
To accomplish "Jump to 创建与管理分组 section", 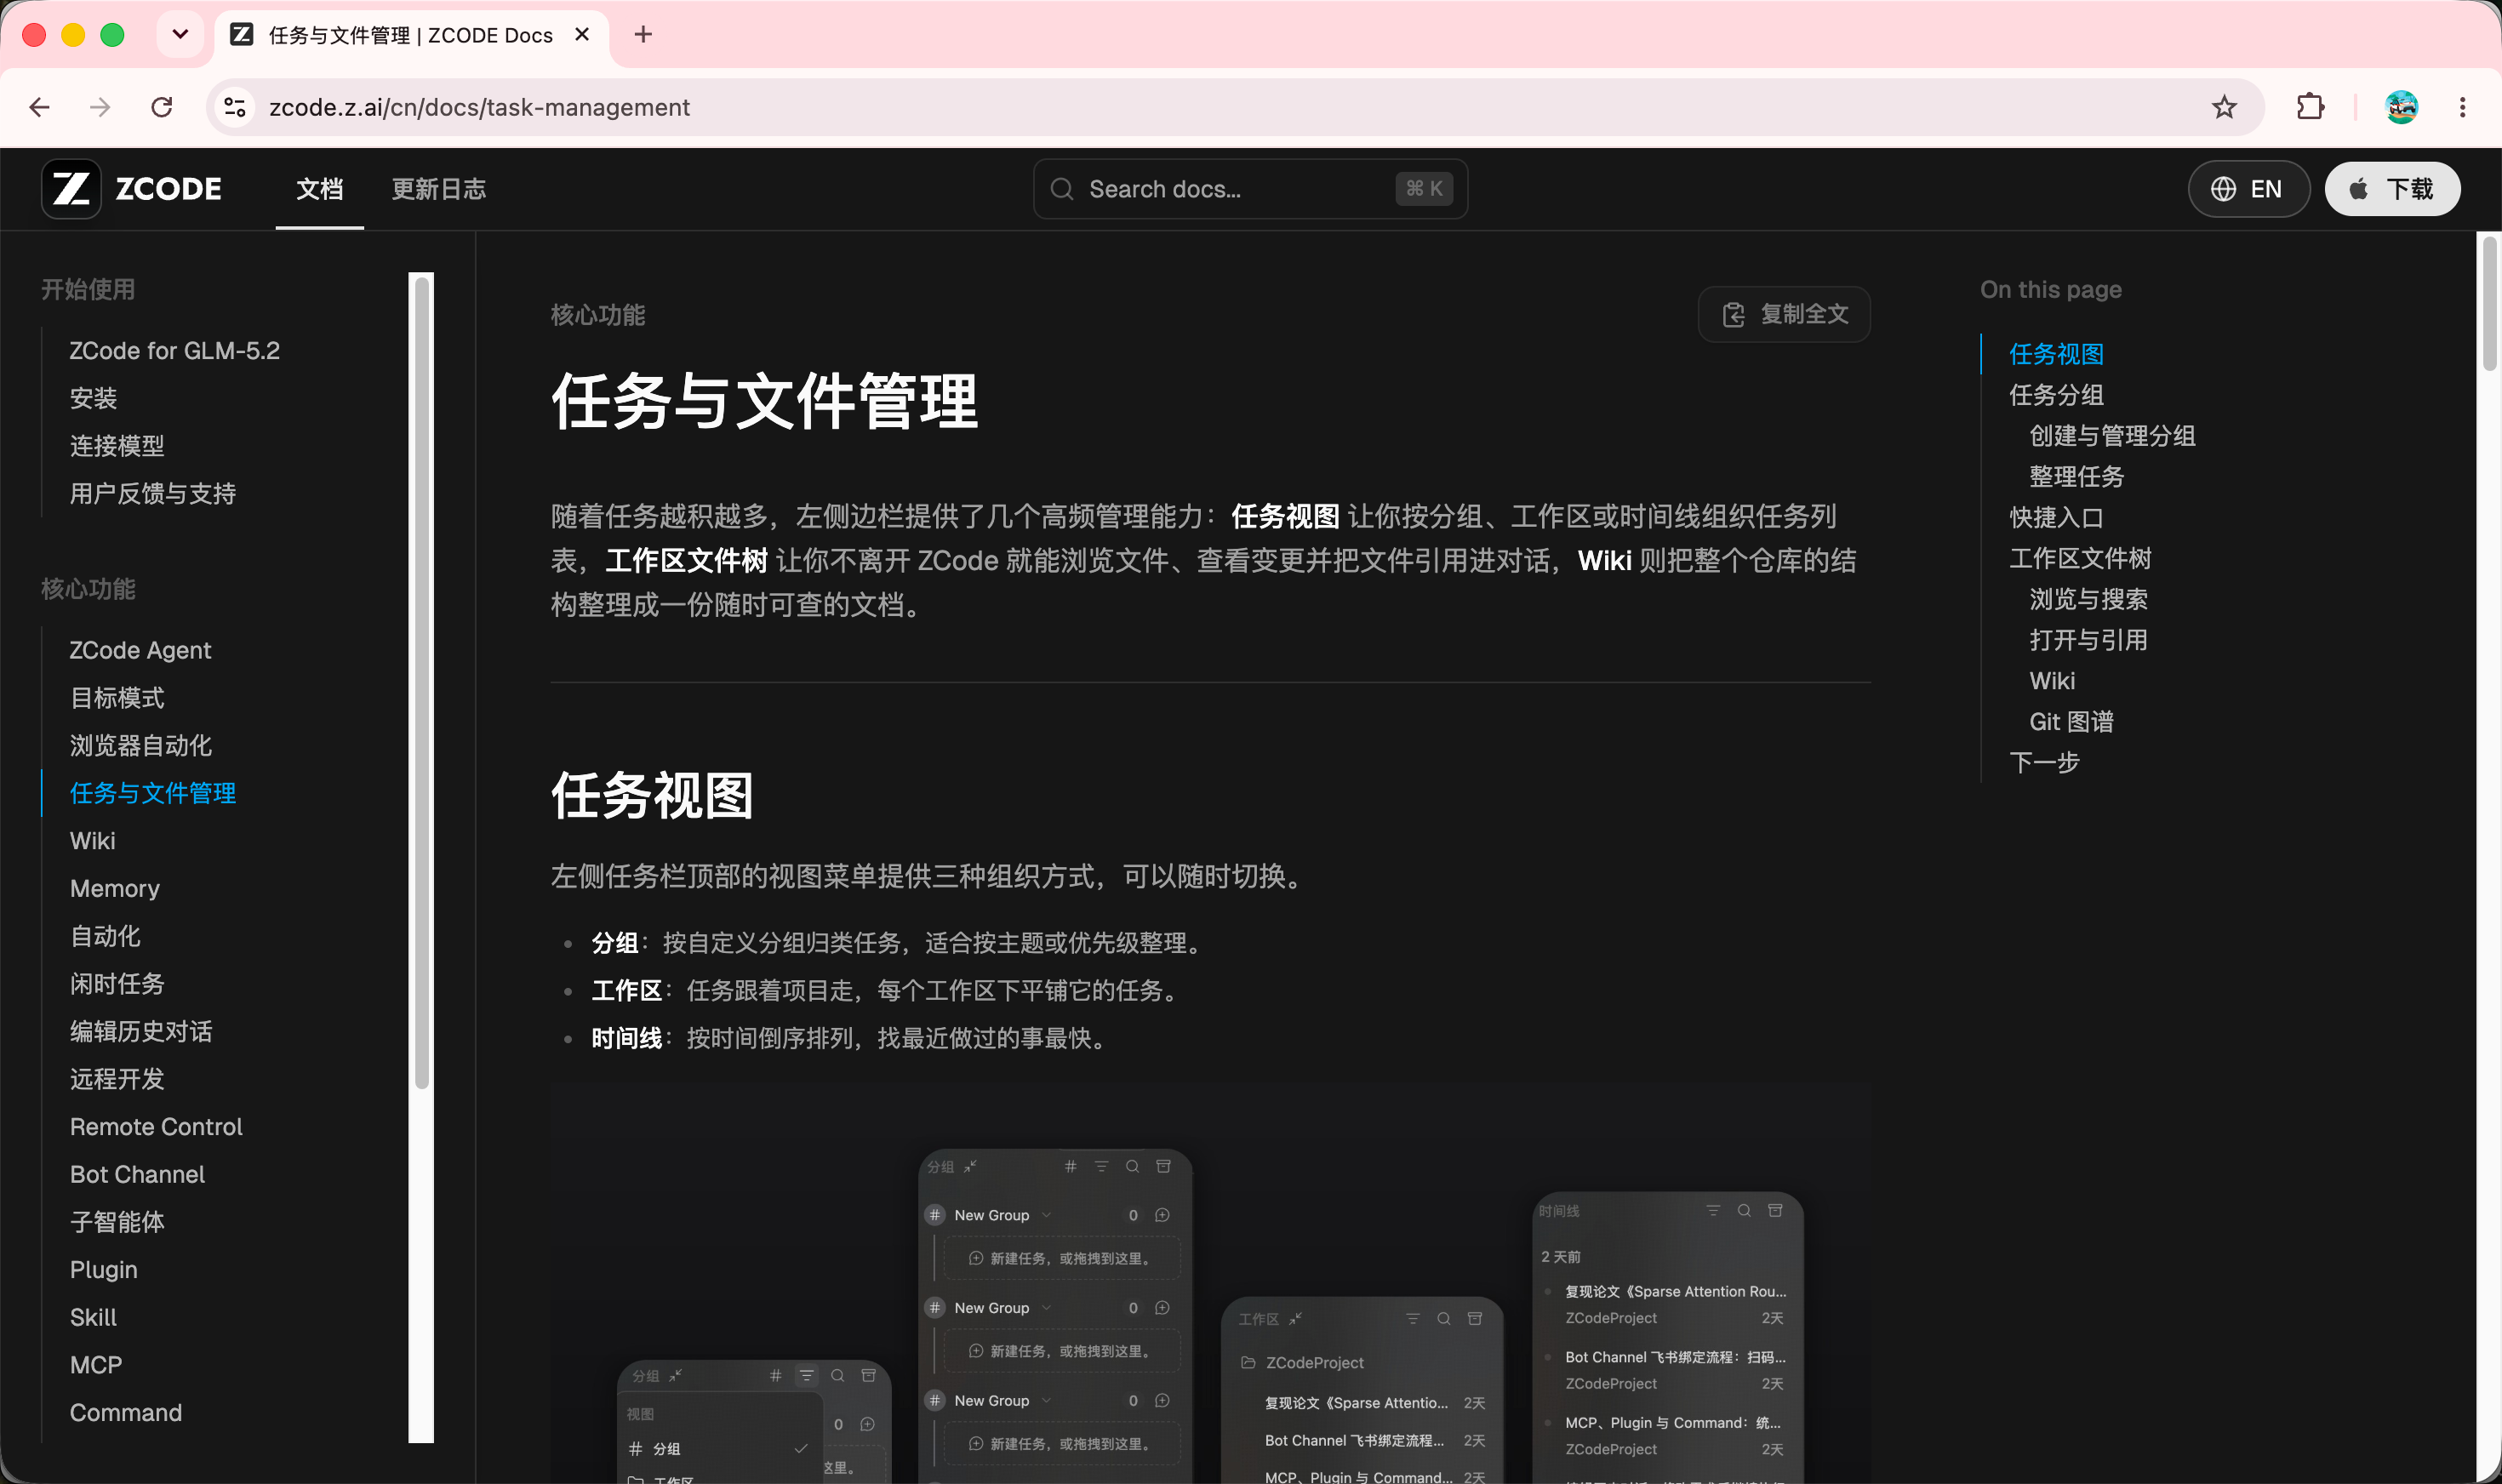I will pyautogui.click(x=2112, y=436).
